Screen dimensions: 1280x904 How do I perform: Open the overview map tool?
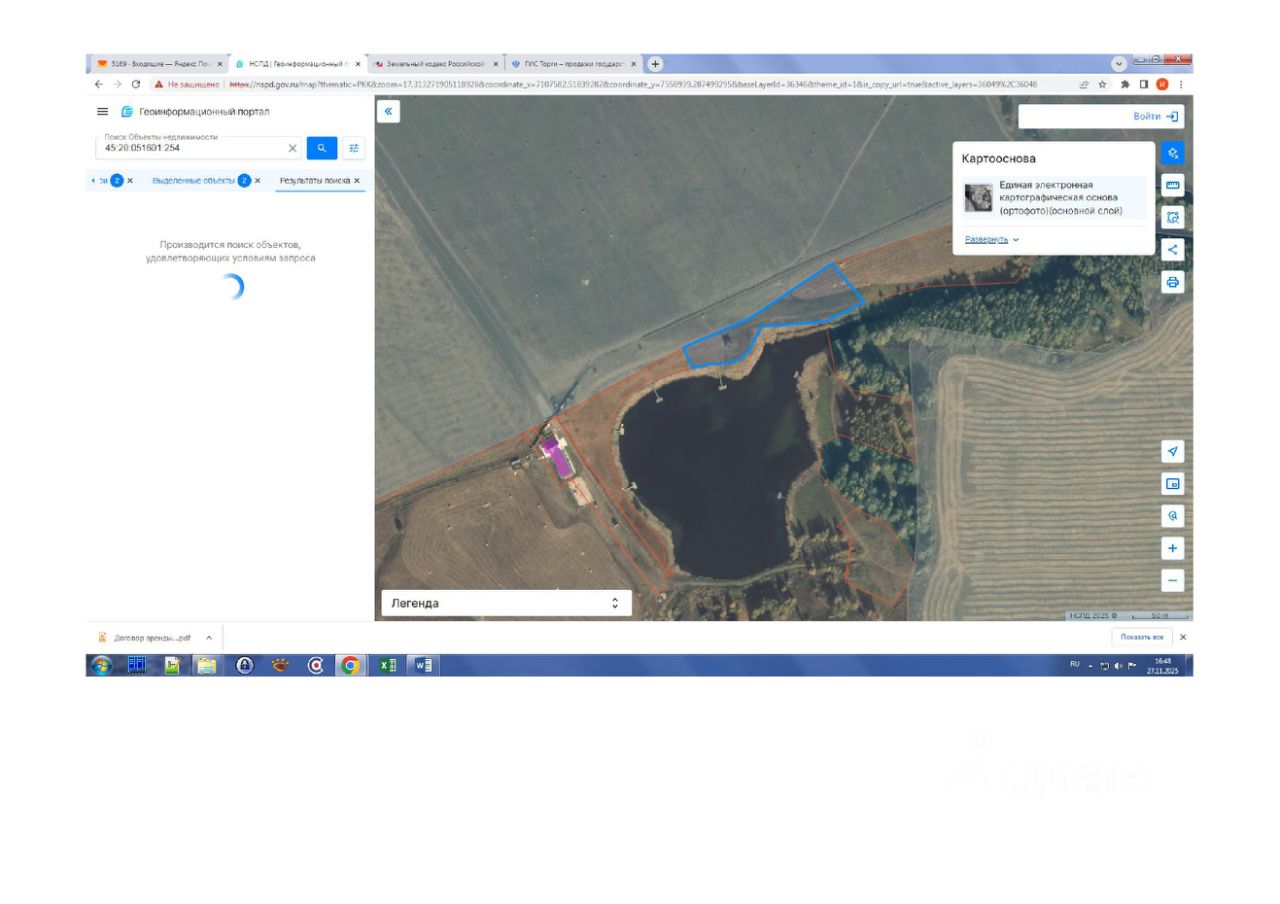(x=1173, y=484)
